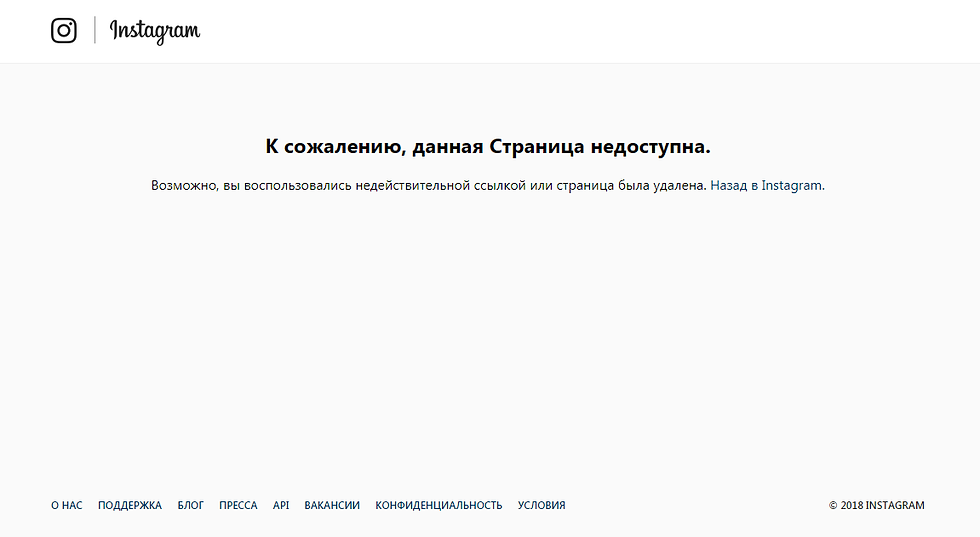Click the heading 'К сожалению, данная Страница недоступна.'
The height and width of the screenshot is (537, 980).
[x=488, y=146]
